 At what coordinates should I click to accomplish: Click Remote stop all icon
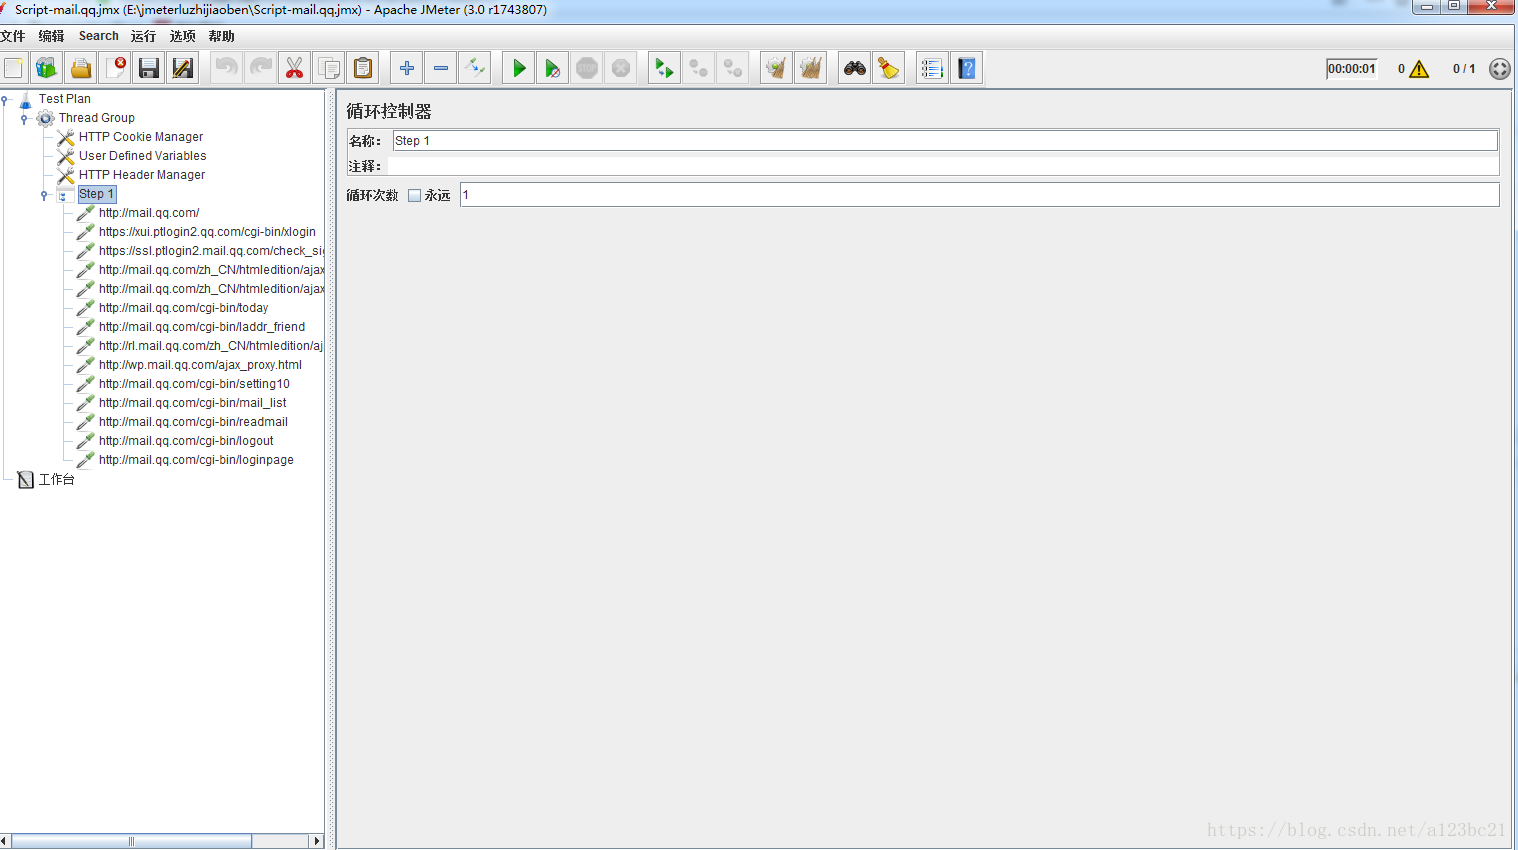(699, 68)
